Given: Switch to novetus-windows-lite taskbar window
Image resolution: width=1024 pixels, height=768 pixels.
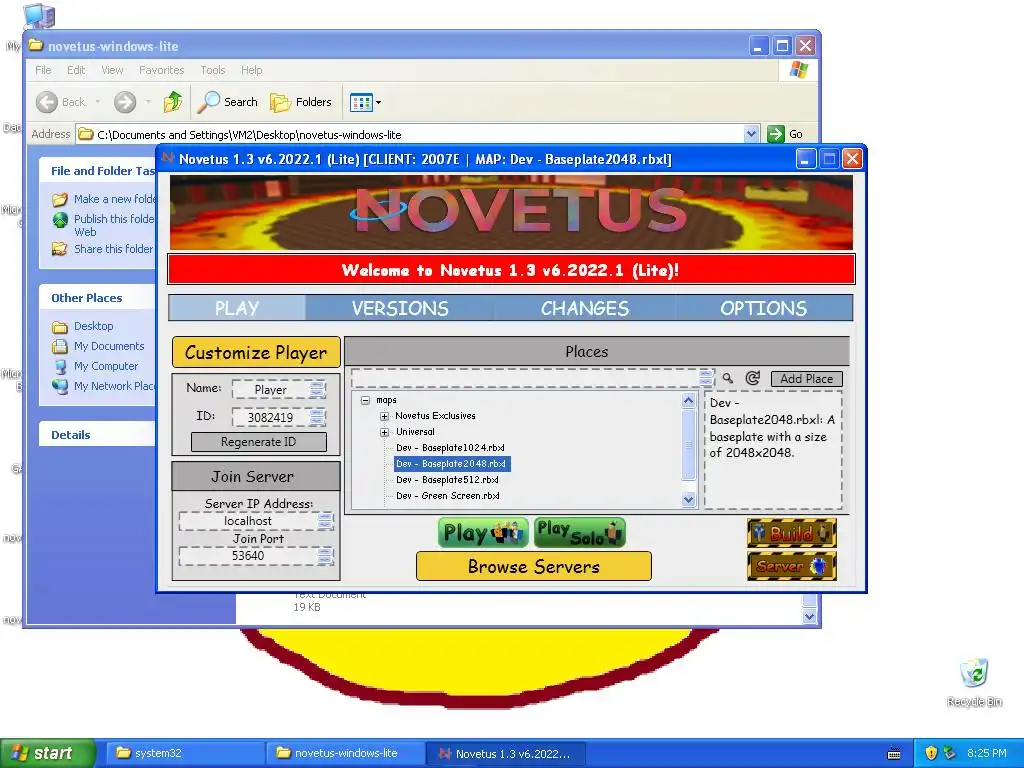Looking at the screenshot, I should pyautogui.click(x=345, y=753).
